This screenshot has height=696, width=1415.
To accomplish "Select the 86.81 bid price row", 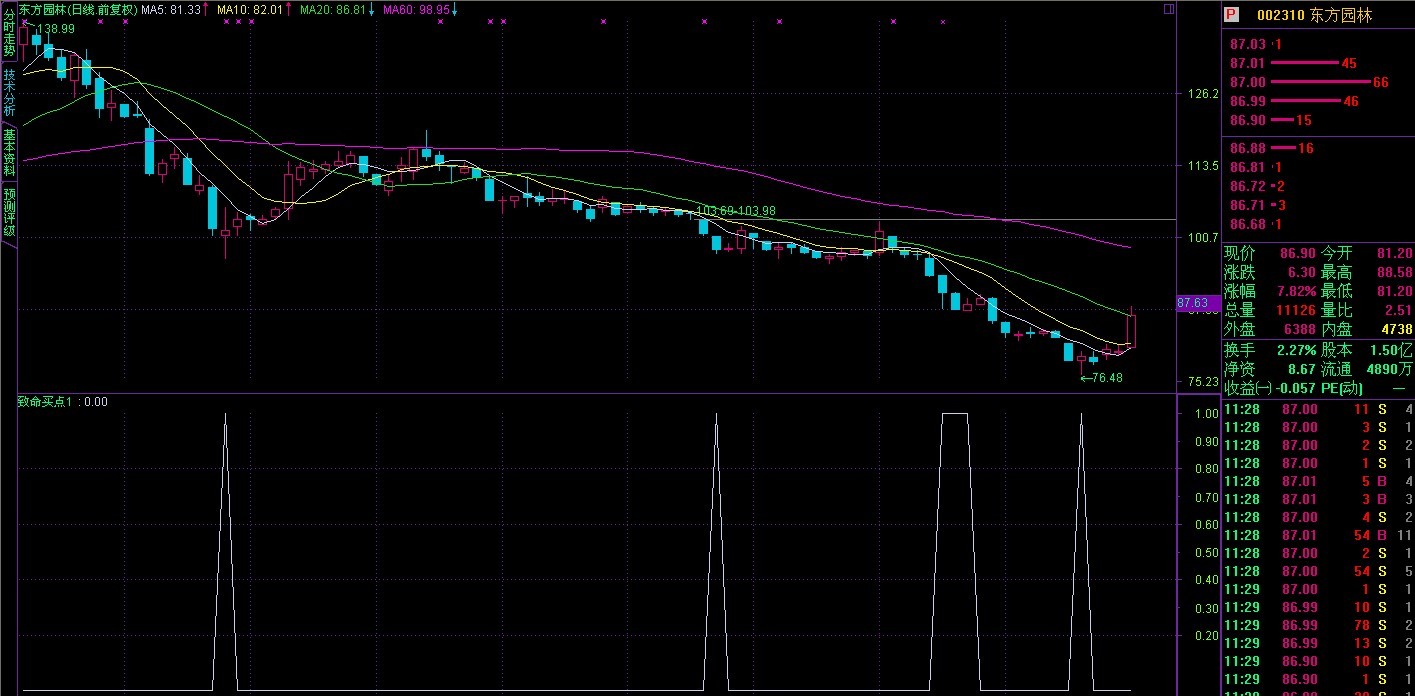I will pyautogui.click(x=1318, y=167).
